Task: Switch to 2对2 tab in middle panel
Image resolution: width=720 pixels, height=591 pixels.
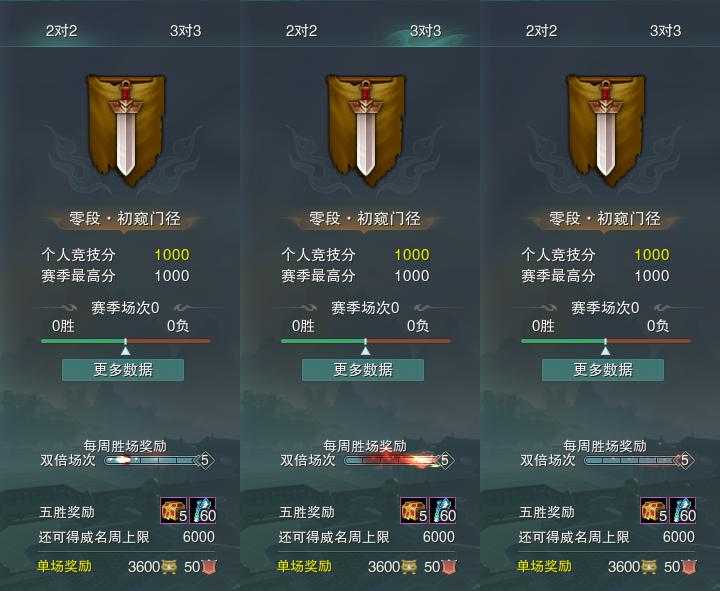Action: [302, 31]
